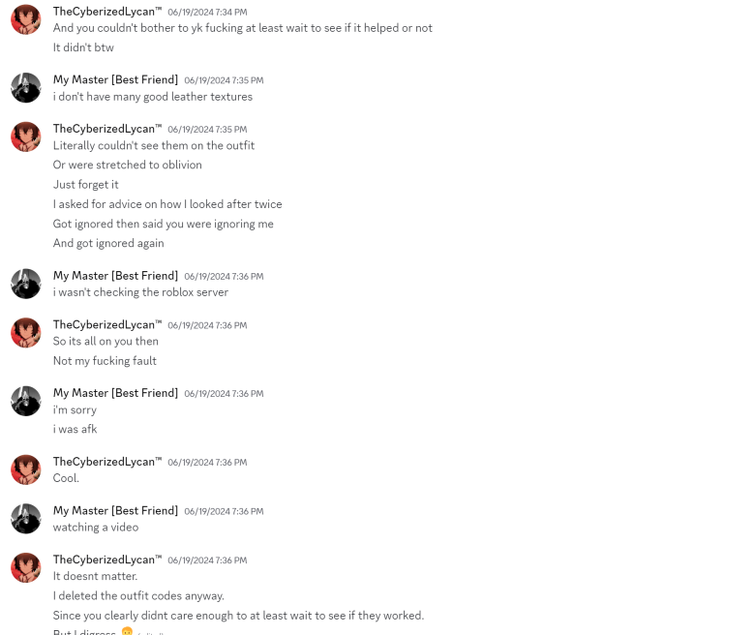Select the 'Just forget it' message line
The width and height of the screenshot is (755, 635).
coord(86,185)
